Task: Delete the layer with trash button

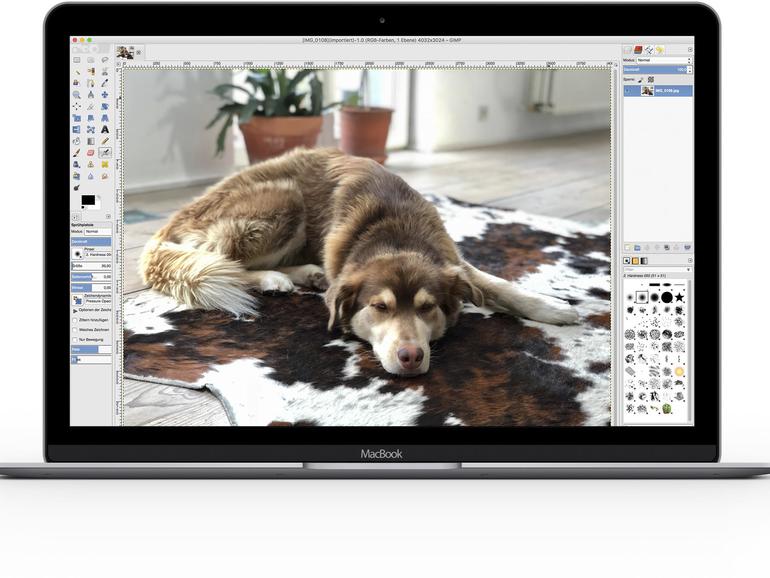Action: 688,248
